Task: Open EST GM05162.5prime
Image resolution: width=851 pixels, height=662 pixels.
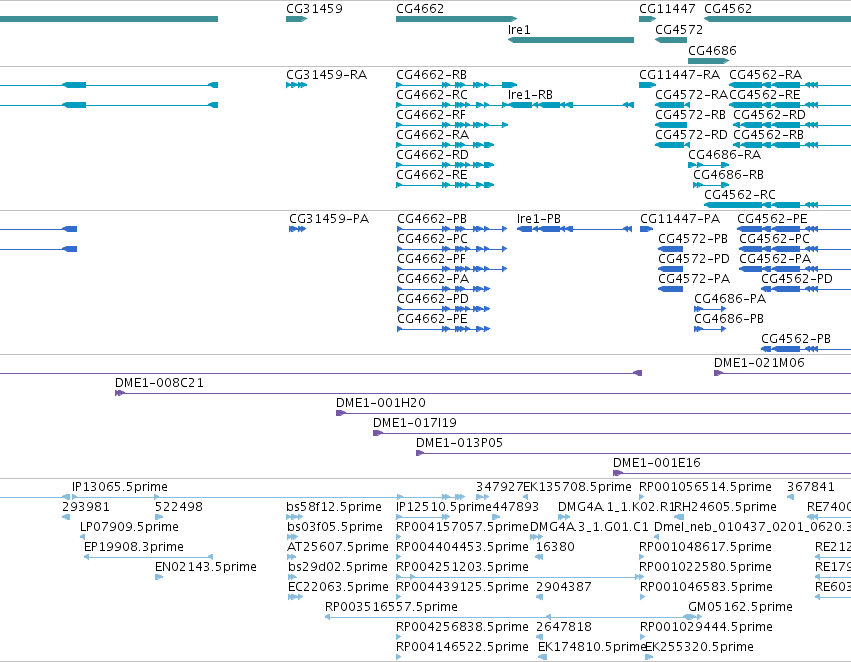Action: coord(740,607)
